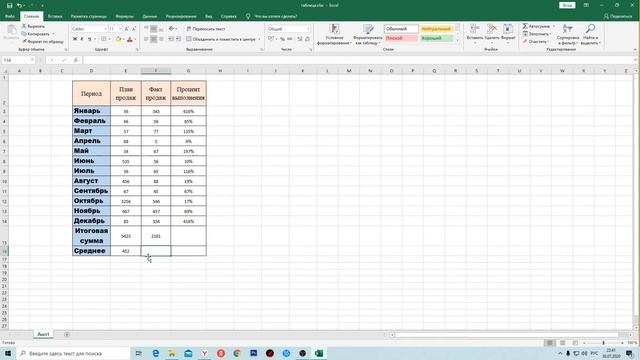Screen dimensions: 640x360
Task: Toggle bold formatting (Ж)
Action: (75, 39)
